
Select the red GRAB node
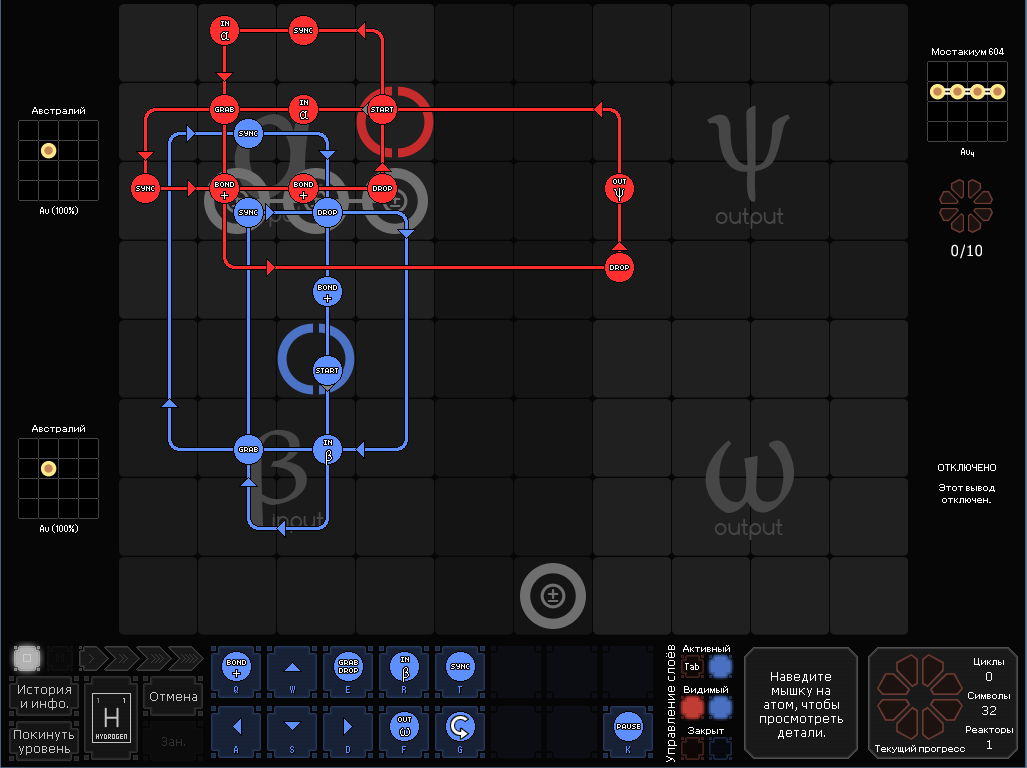pos(224,109)
